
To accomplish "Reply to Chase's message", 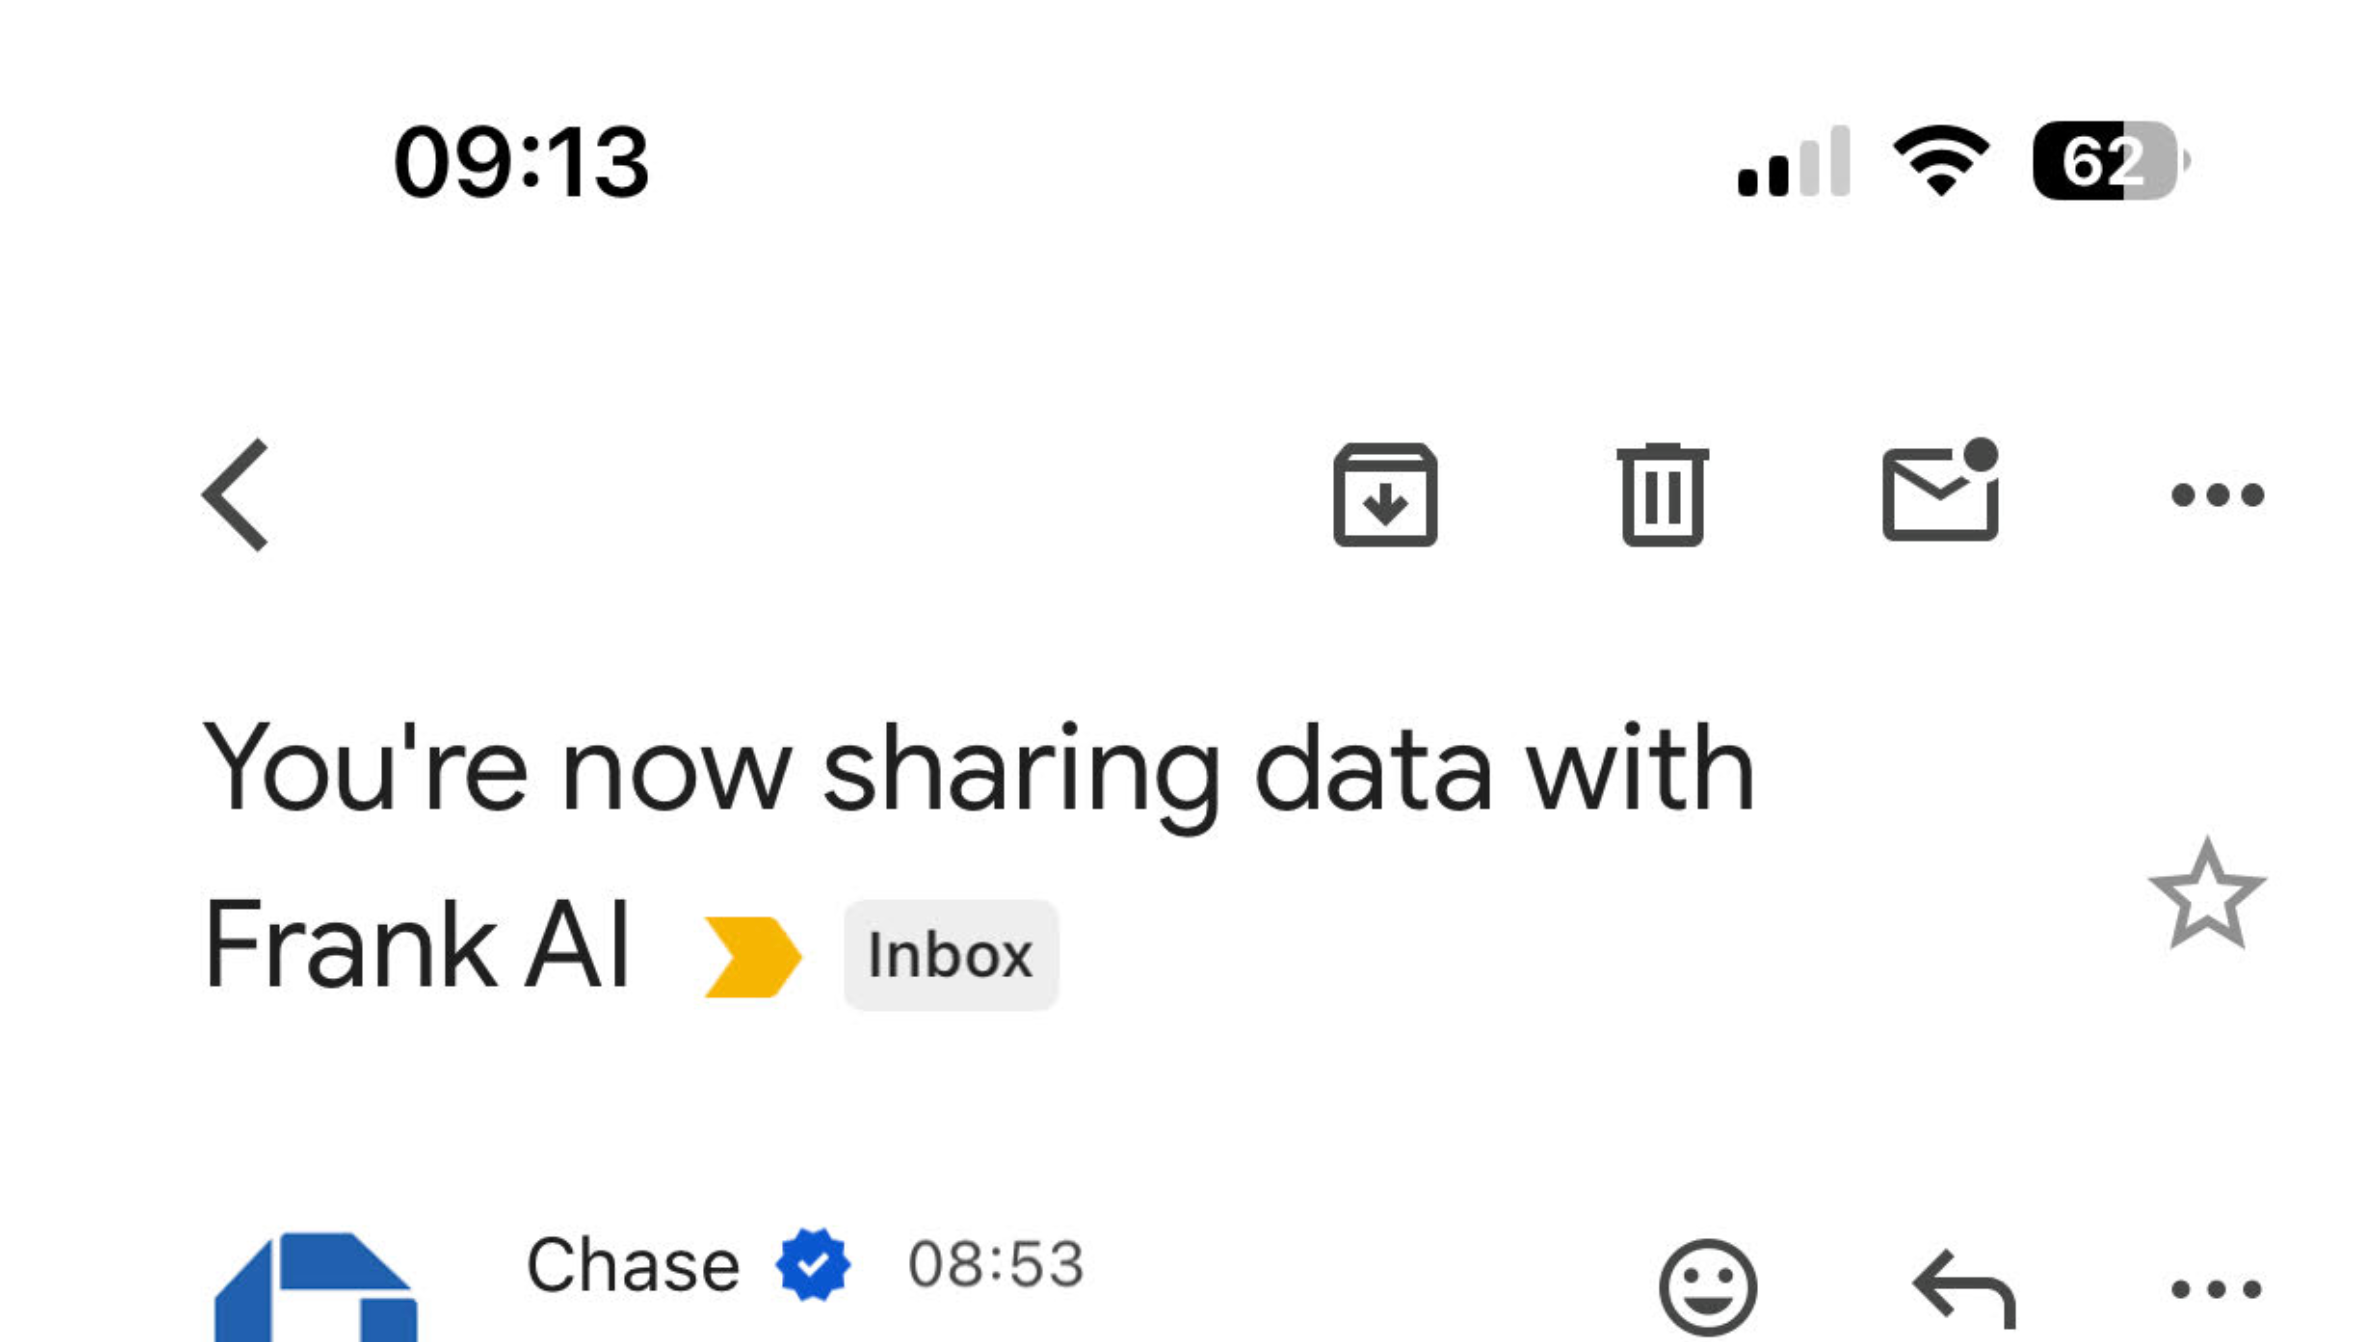I will click(1964, 1288).
